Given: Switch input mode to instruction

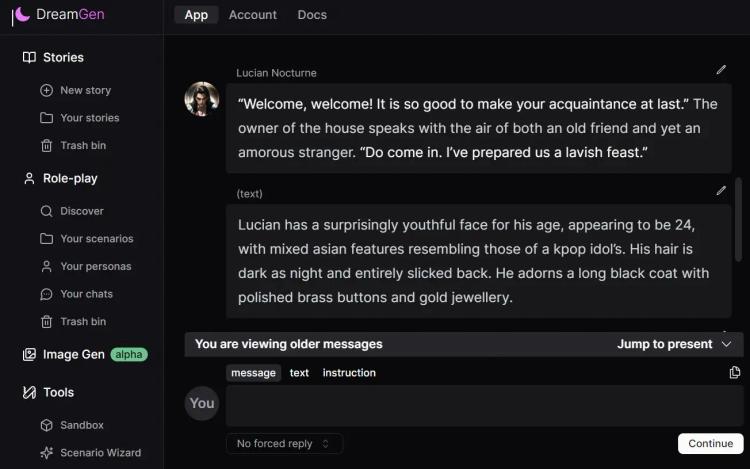Looking at the screenshot, I should click(349, 373).
